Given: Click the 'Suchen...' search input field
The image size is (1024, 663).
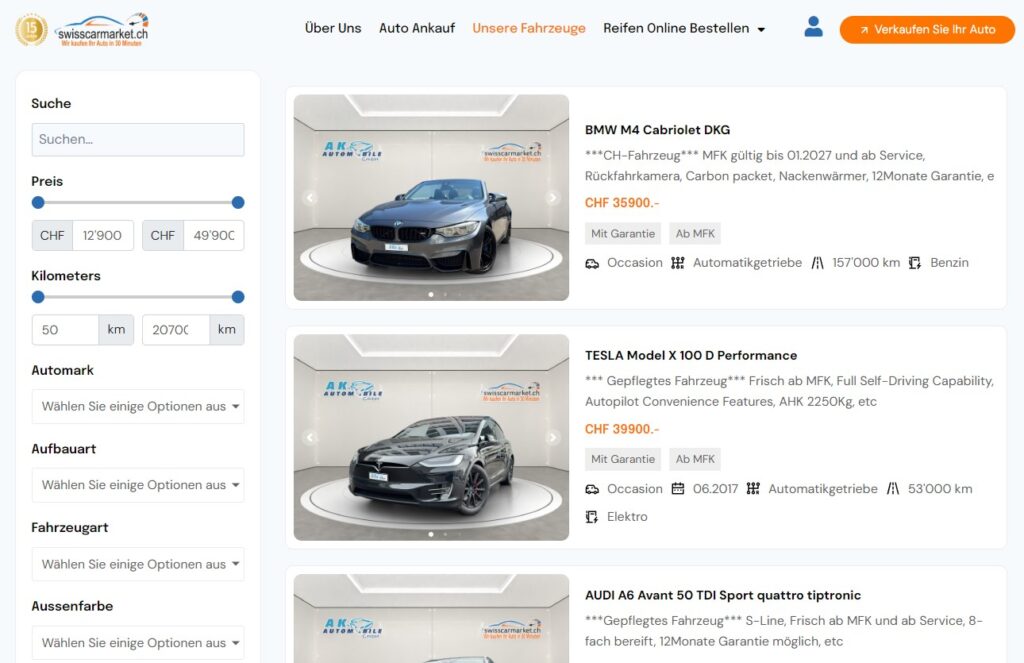Looking at the screenshot, I should click(137, 139).
